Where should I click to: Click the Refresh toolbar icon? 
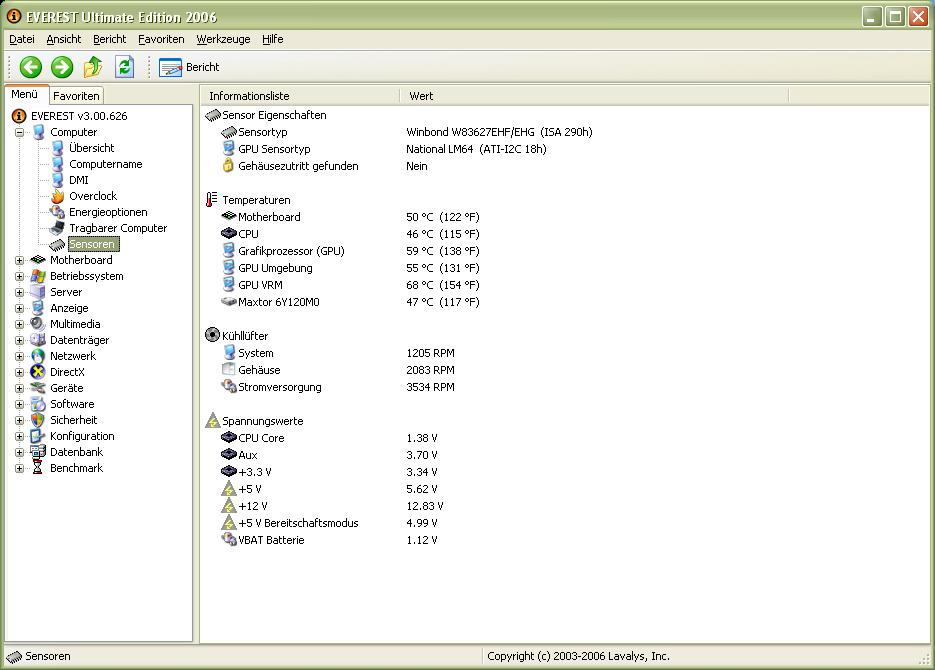124,67
